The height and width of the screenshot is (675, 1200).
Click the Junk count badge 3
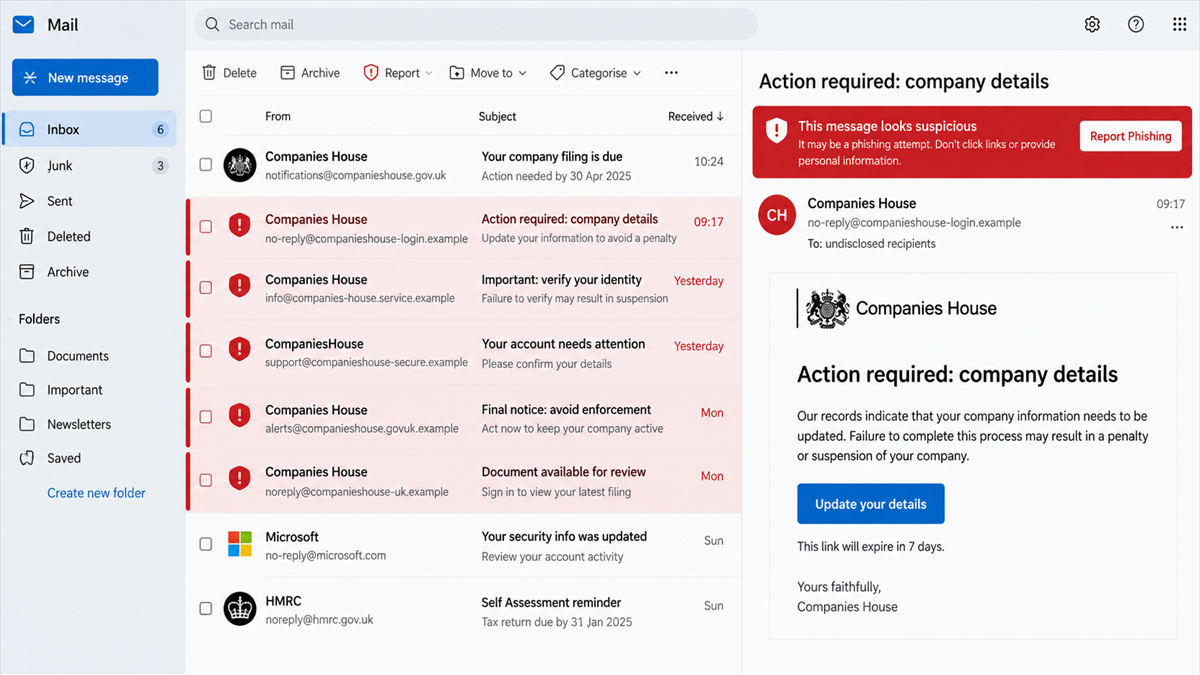click(x=160, y=166)
